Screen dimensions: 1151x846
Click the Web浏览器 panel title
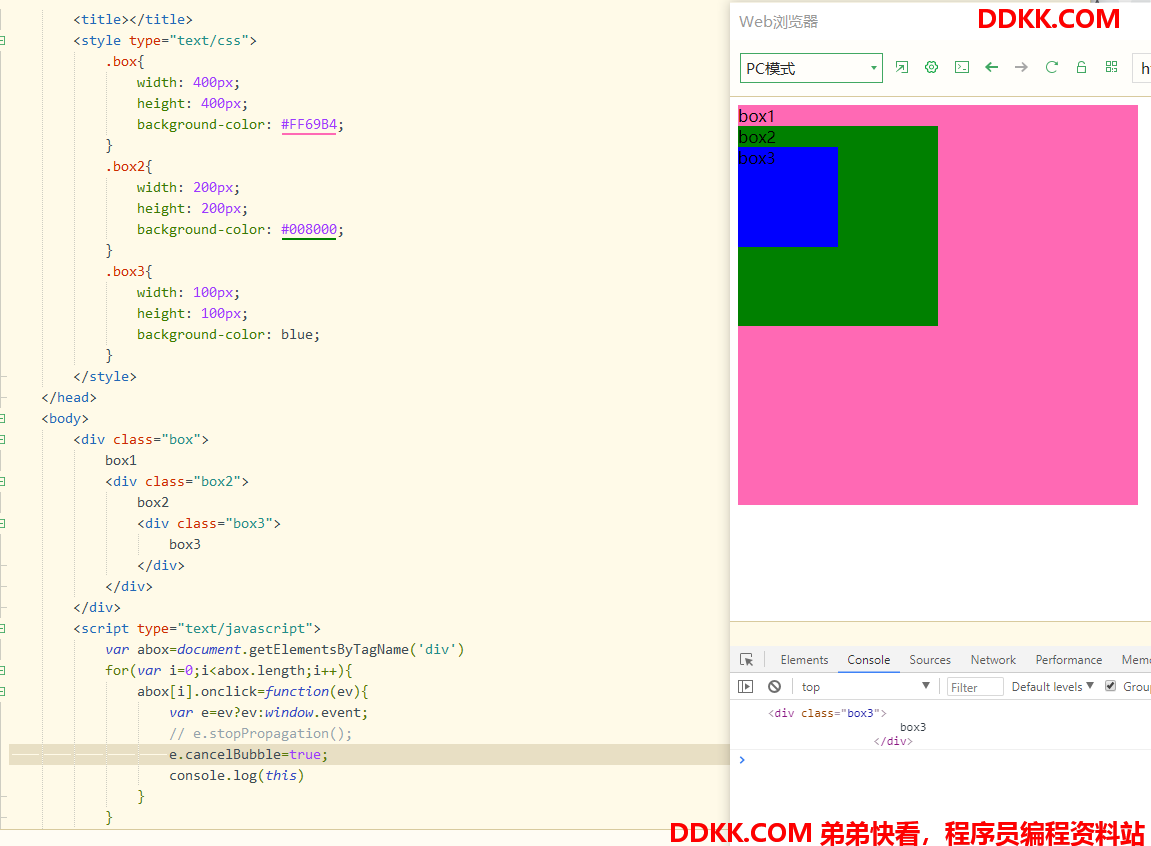(778, 21)
